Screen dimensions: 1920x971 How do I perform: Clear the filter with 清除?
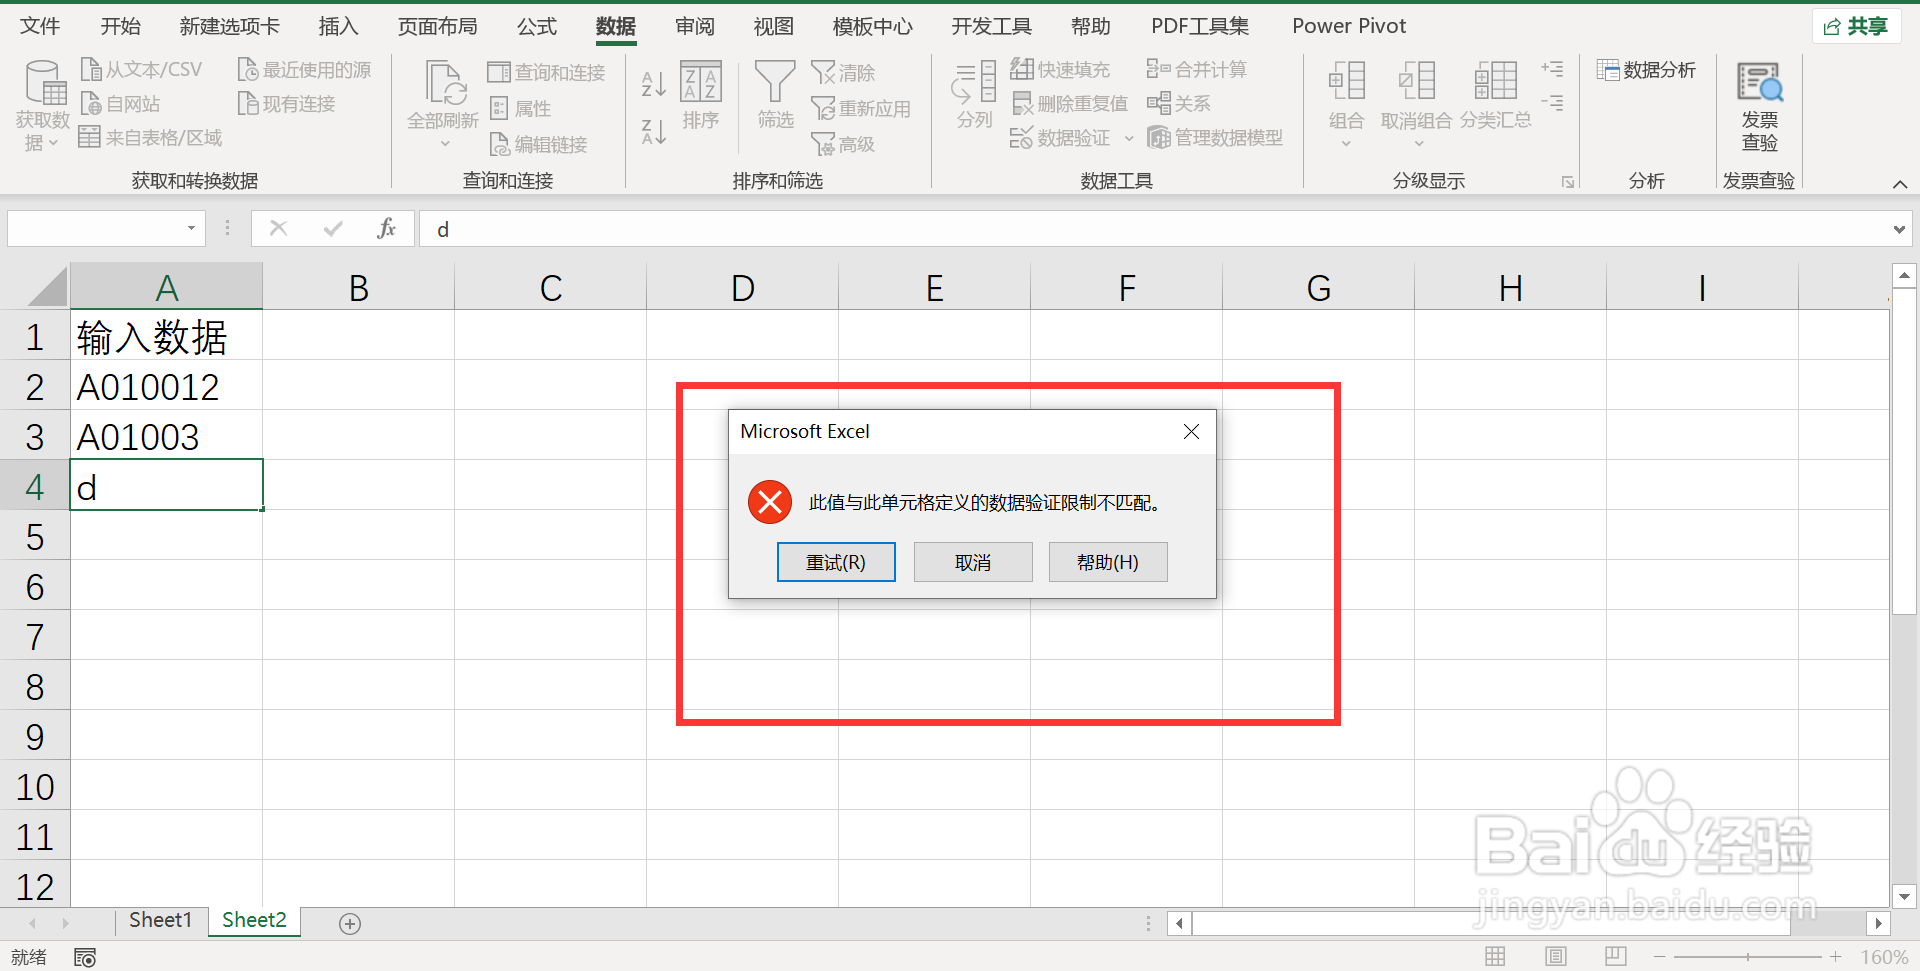click(x=843, y=73)
